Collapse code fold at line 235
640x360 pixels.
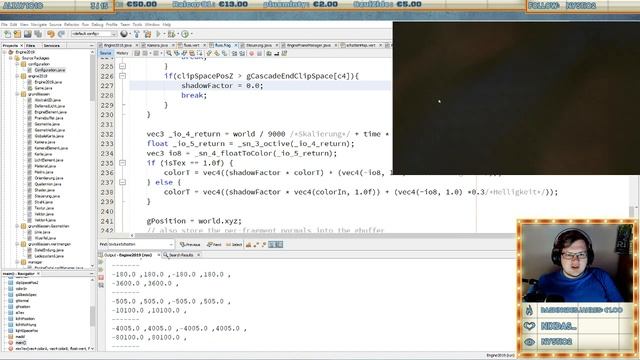click(x=122, y=163)
